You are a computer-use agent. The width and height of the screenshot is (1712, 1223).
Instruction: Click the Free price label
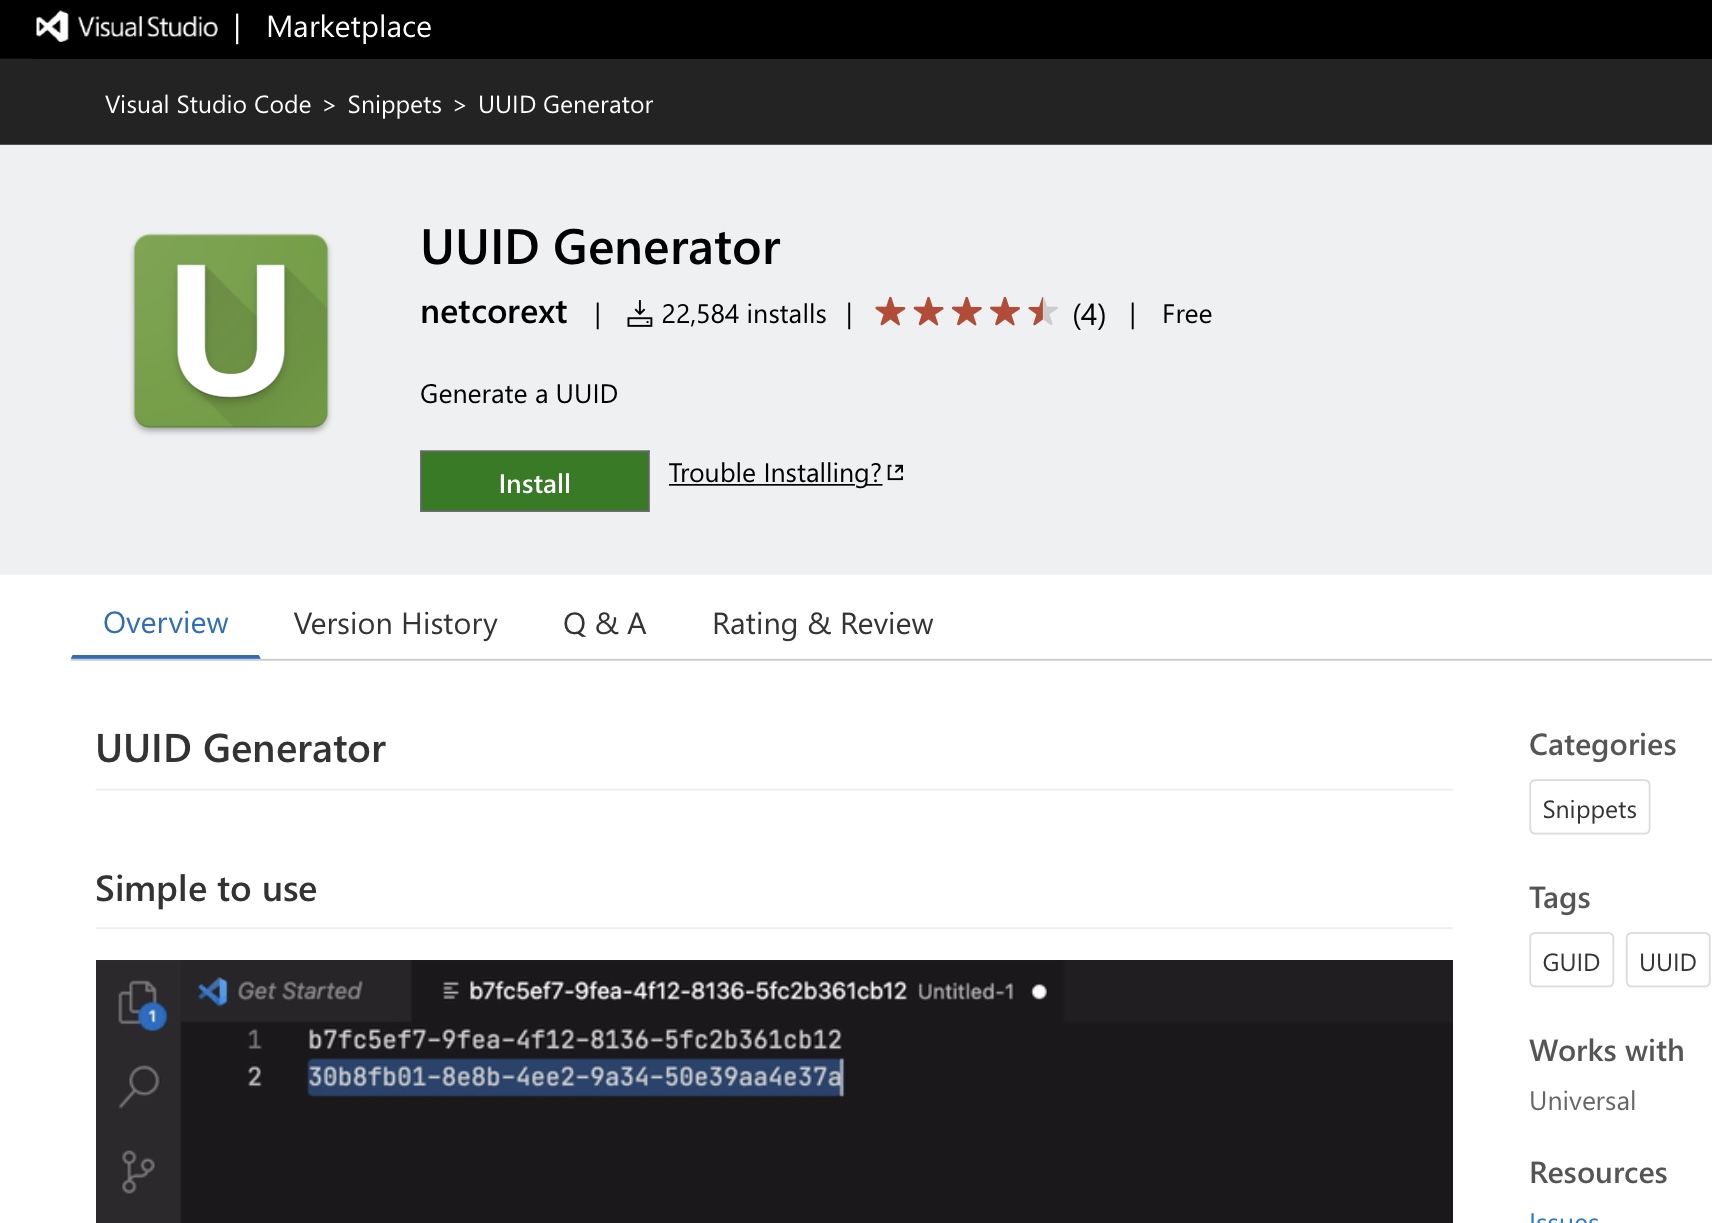pyautogui.click(x=1187, y=314)
